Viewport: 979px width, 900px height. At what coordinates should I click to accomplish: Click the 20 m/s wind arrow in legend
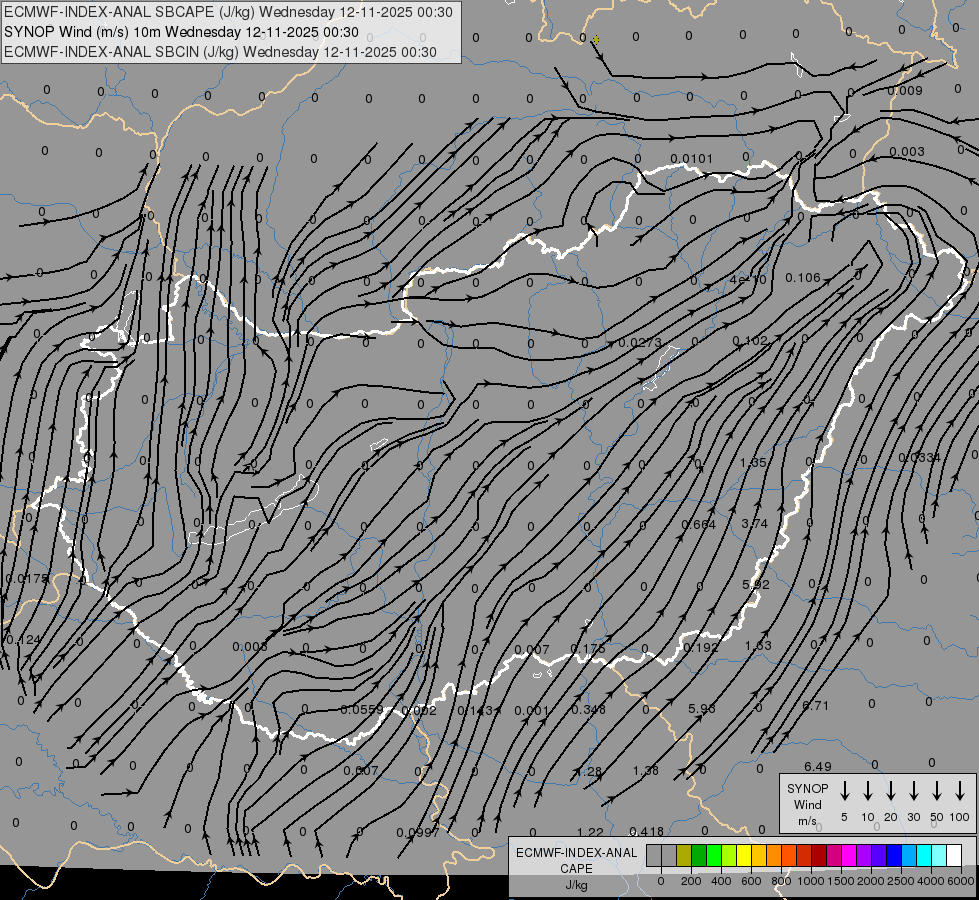[890, 791]
